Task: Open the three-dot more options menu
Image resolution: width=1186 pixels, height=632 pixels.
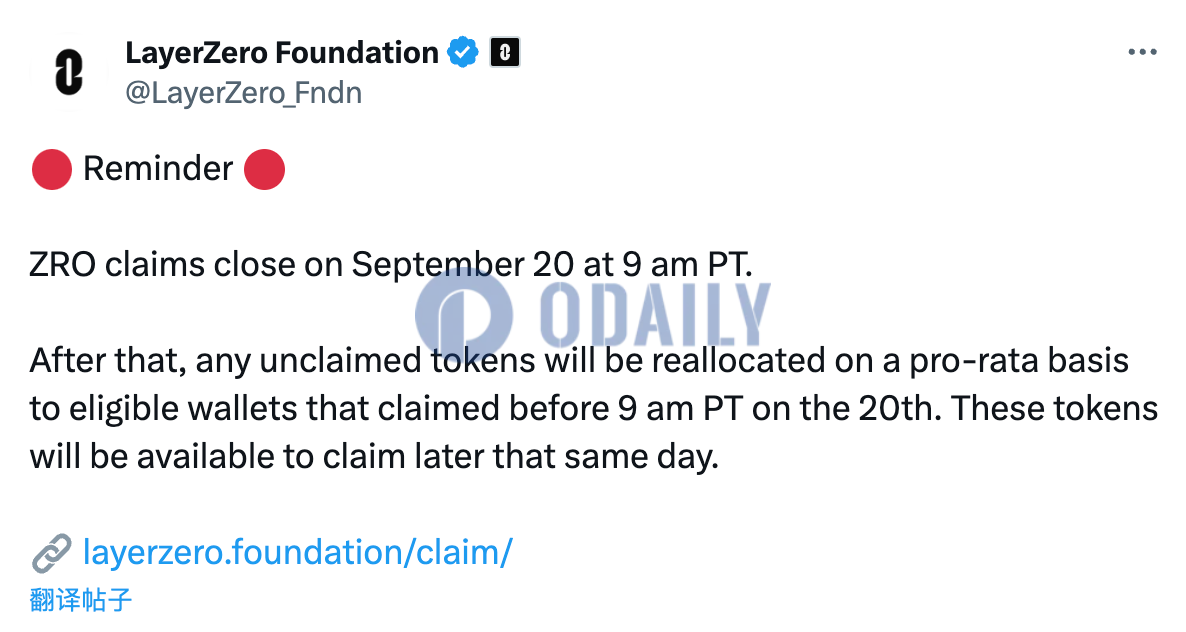Action: coord(1142,53)
